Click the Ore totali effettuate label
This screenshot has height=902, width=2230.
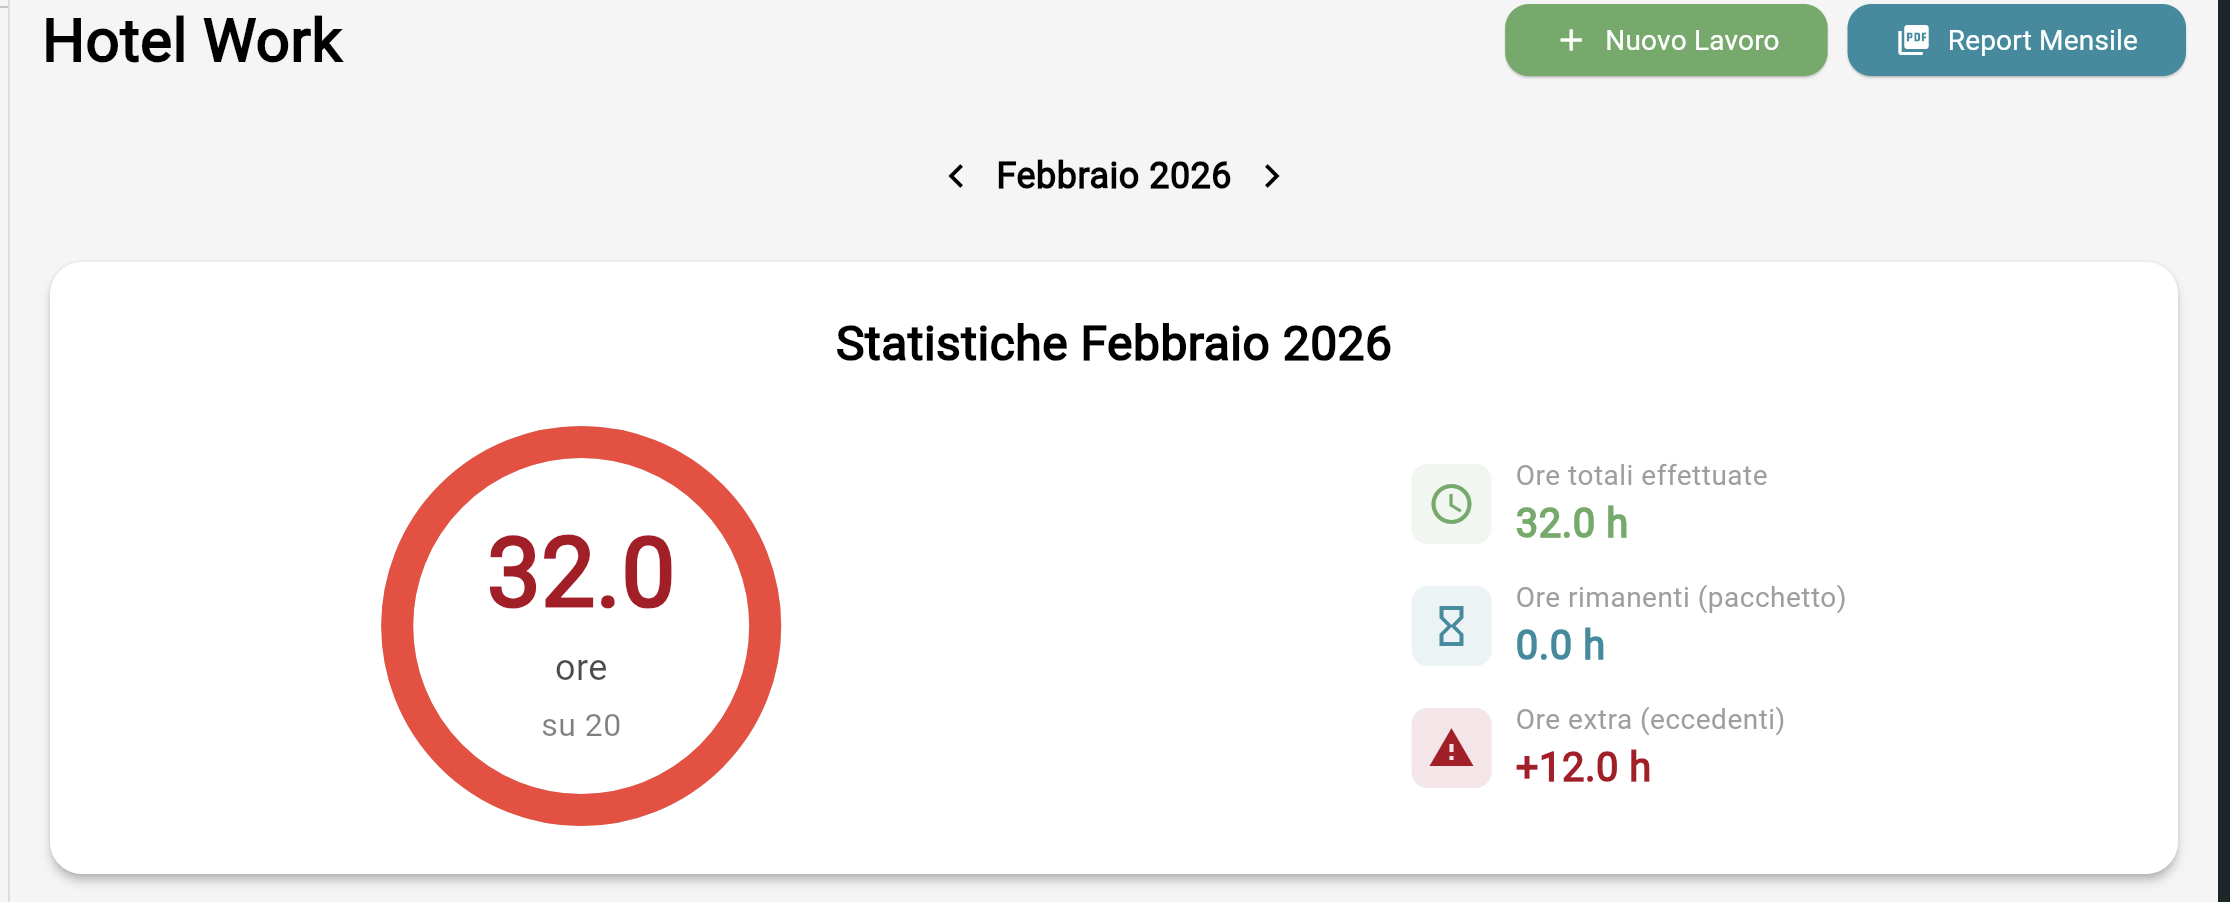click(x=1641, y=475)
